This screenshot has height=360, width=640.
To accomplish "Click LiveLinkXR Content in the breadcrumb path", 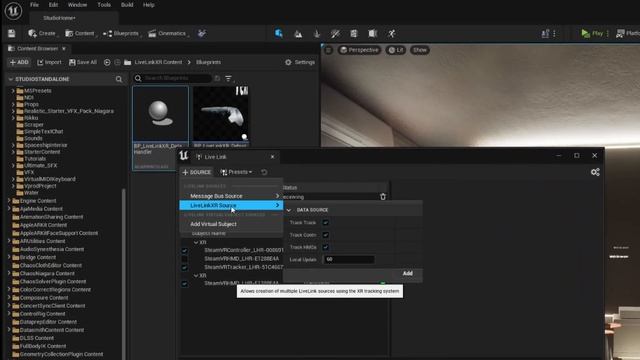I will point(158,62).
